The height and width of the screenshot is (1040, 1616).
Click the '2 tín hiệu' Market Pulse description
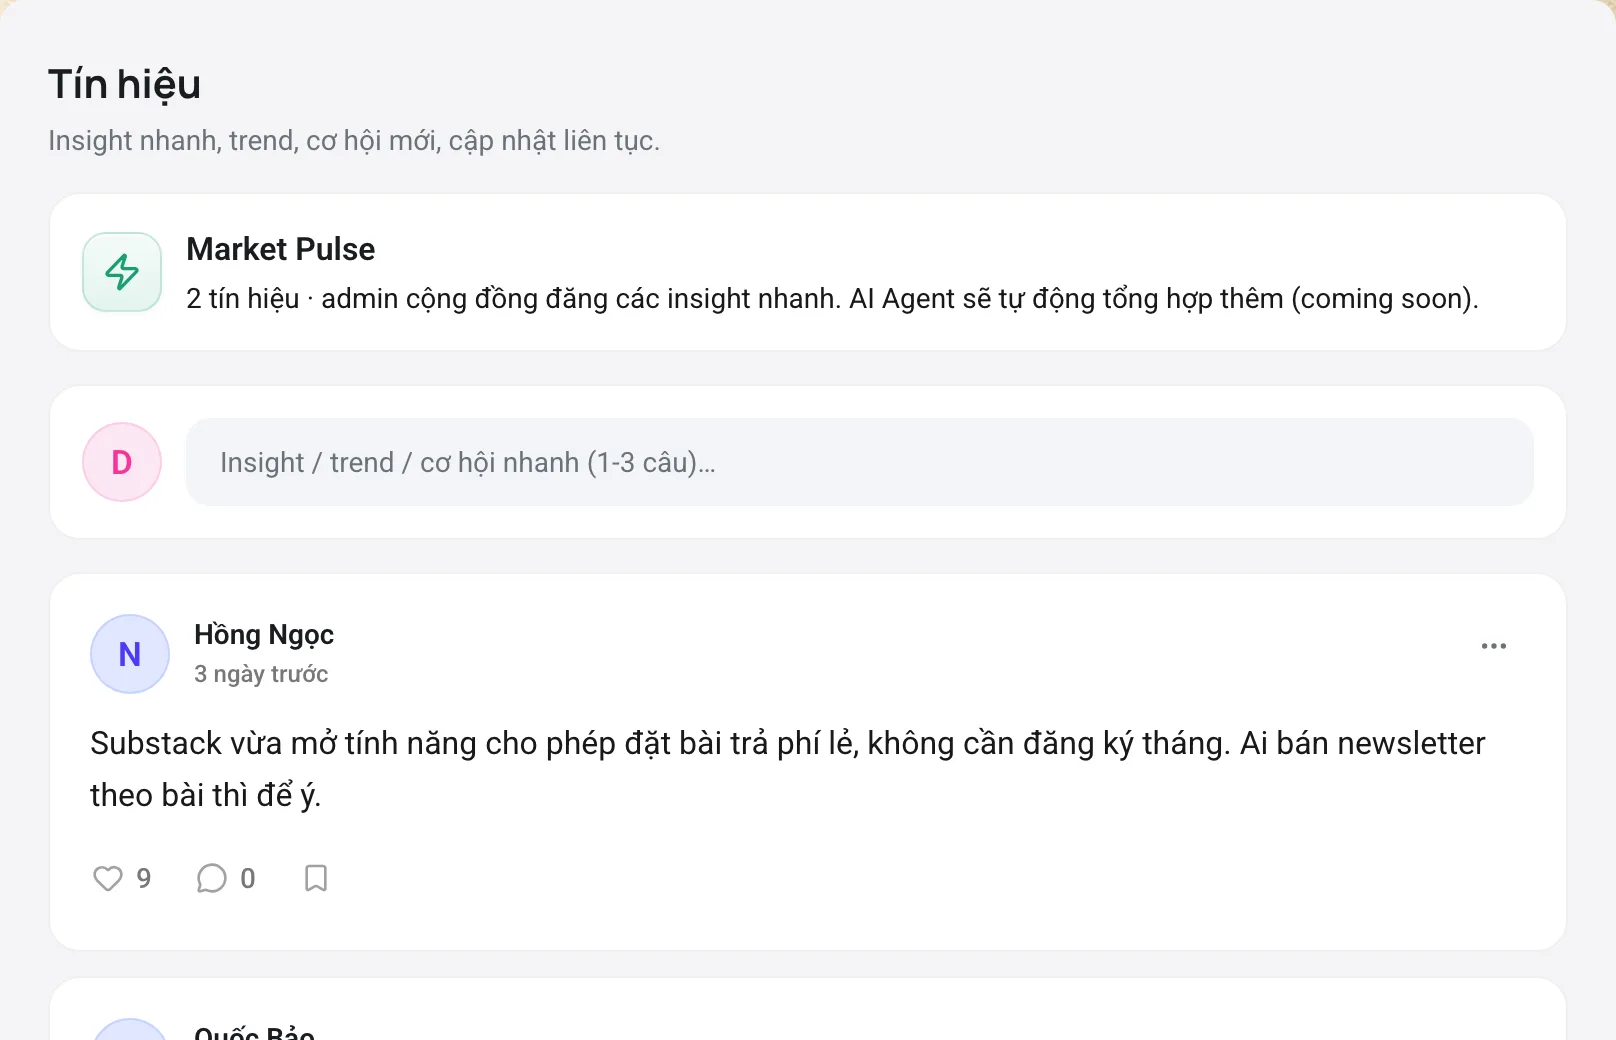[832, 299]
